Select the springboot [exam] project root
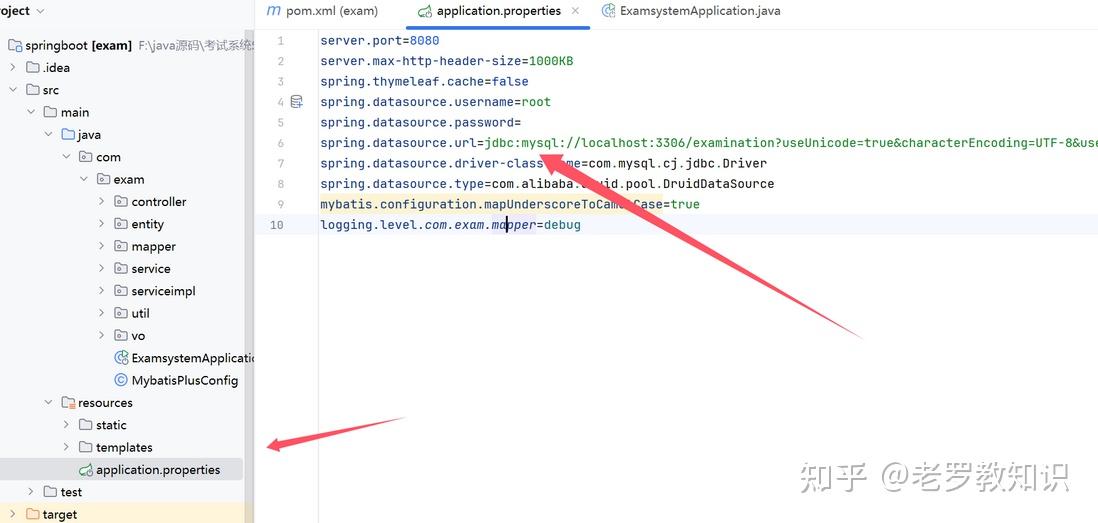Screen dimensions: 1098x523 click(x=78, y=46)
